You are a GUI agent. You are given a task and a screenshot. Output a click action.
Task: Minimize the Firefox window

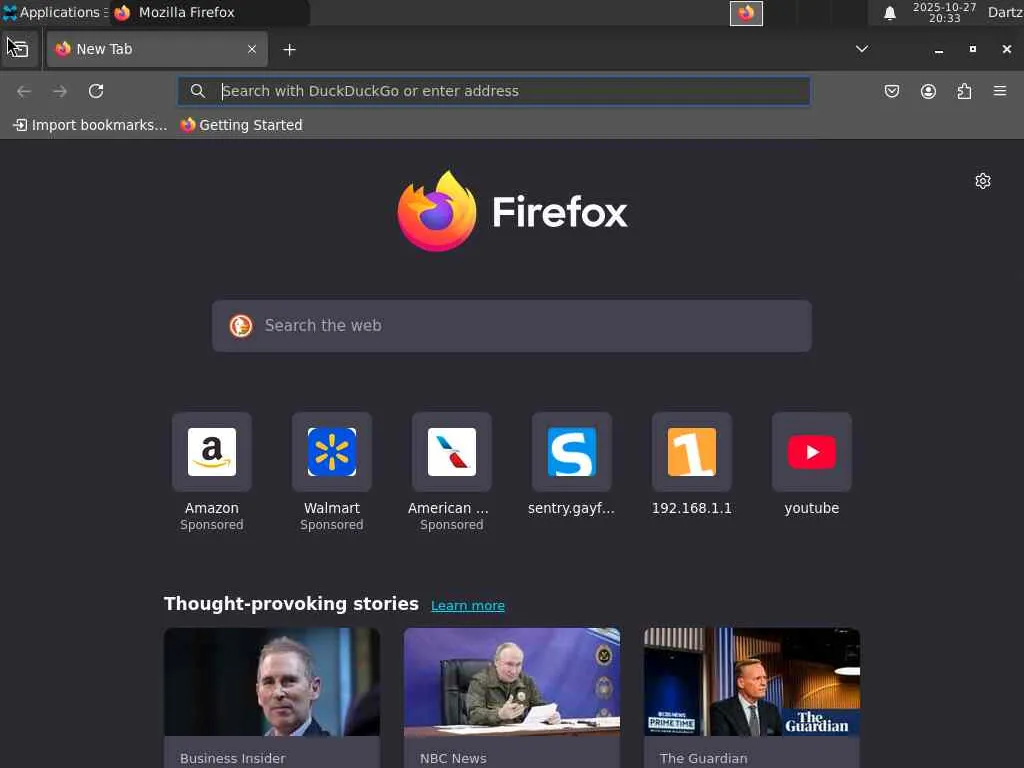point(939,50)
